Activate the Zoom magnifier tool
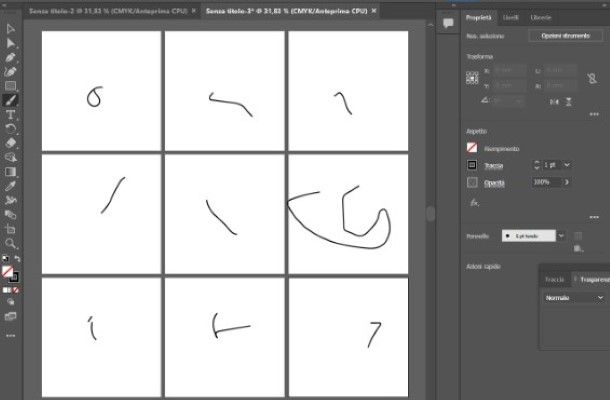Screen dimensions: 610x400 tap(11, 244)
